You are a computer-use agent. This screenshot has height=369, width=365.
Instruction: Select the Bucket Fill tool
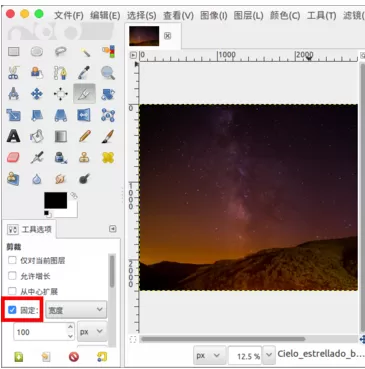(x=37, y=136)
